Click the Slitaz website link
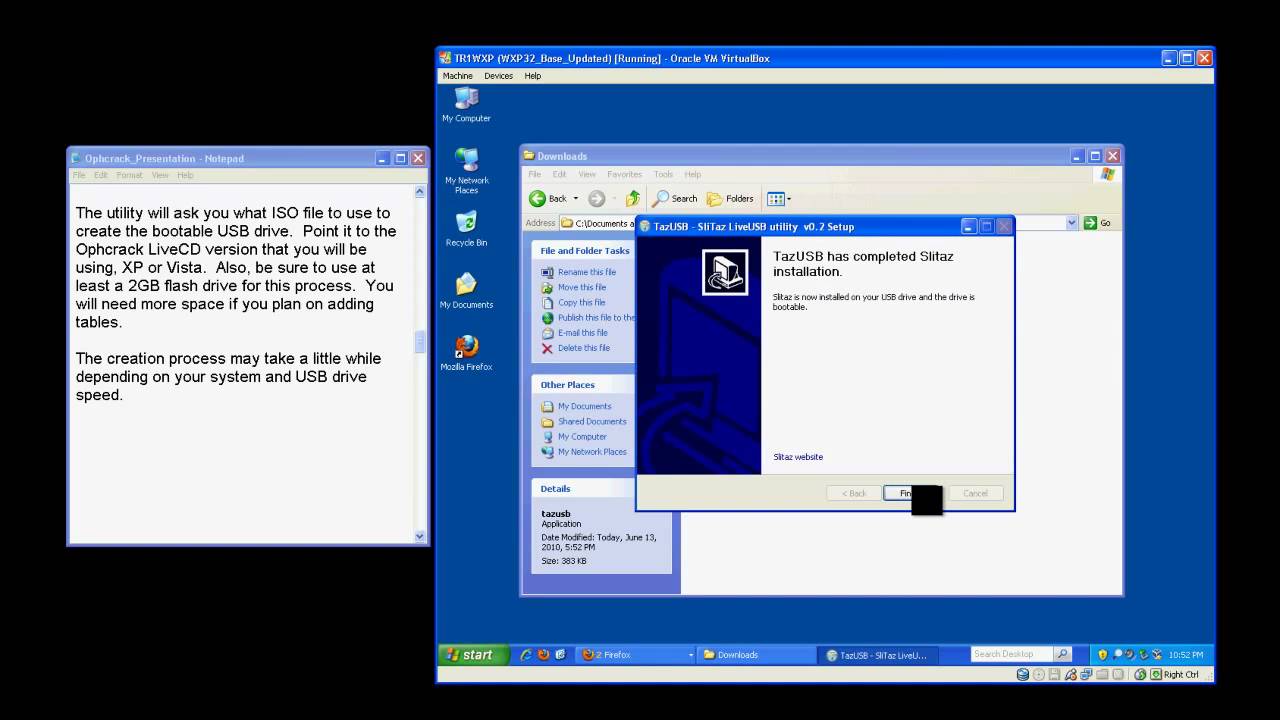Screen dimensions: 1280x720 798,457
